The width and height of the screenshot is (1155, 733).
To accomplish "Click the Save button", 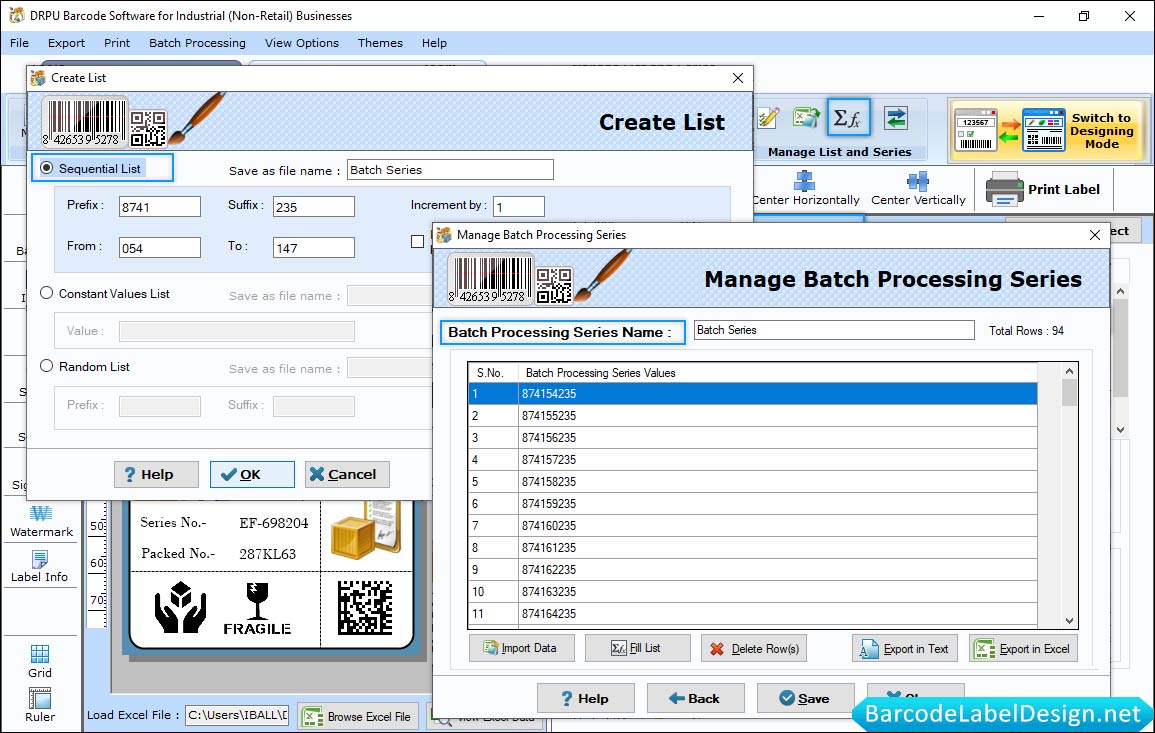I will point(805,698).
